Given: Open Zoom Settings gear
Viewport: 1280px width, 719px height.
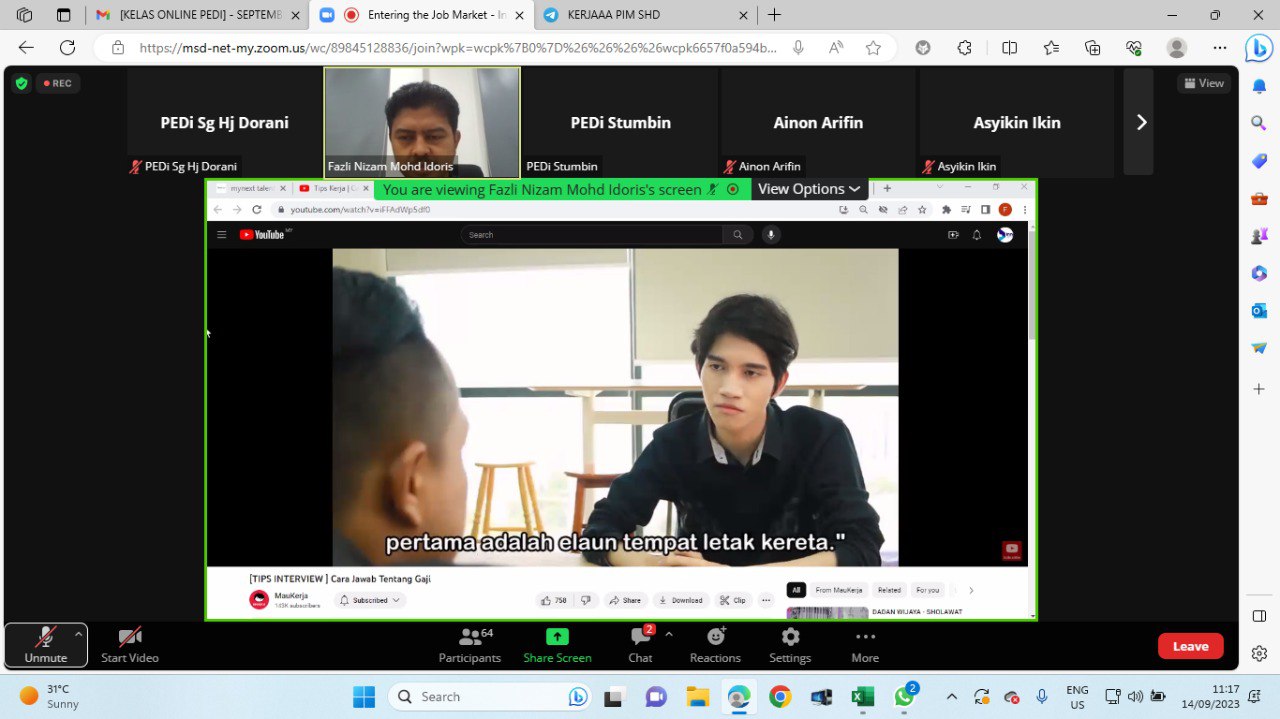Looking at the screenshot, I should [790, 645].
